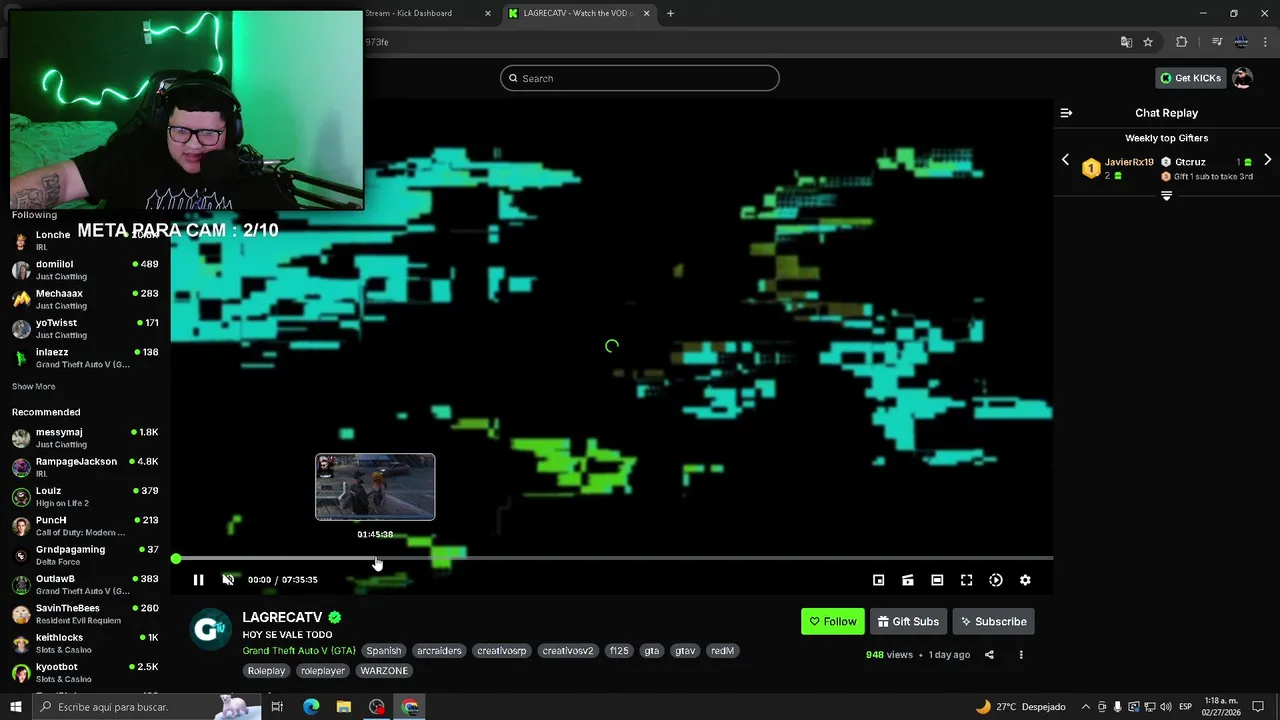
Task: Pause the VOD playback
Action: click(198, 580)
